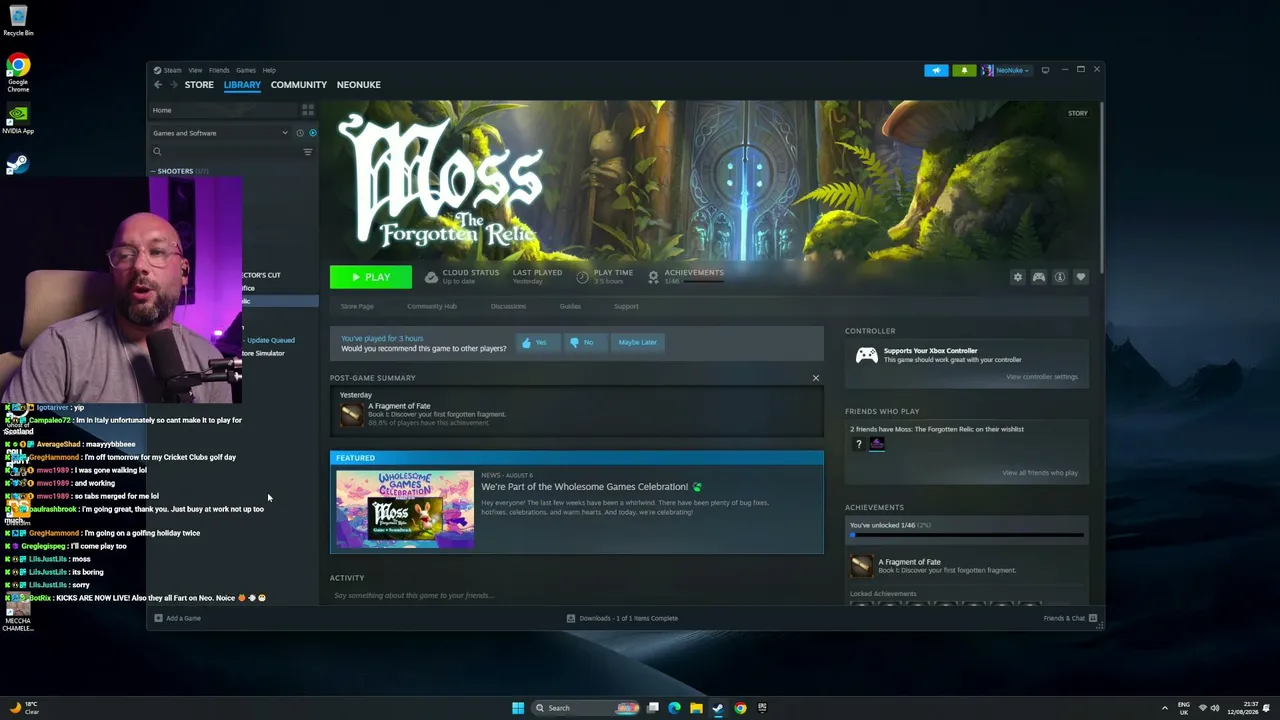The height and width of the screenshot is (720, 1280).
Task: Click the achievements progress bar
Action: [x=967, y=536]
